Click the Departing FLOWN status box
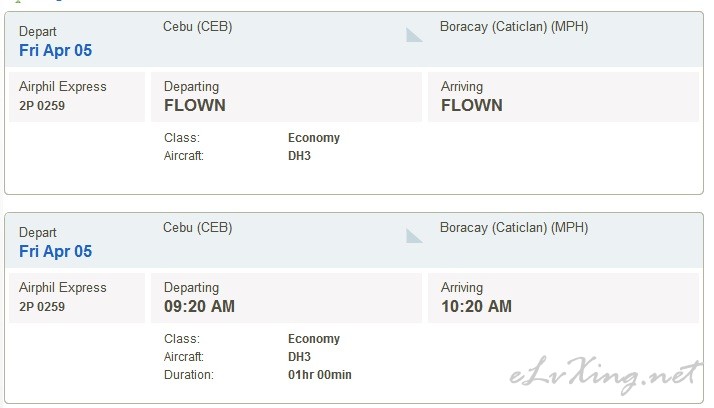 [286, 97]
